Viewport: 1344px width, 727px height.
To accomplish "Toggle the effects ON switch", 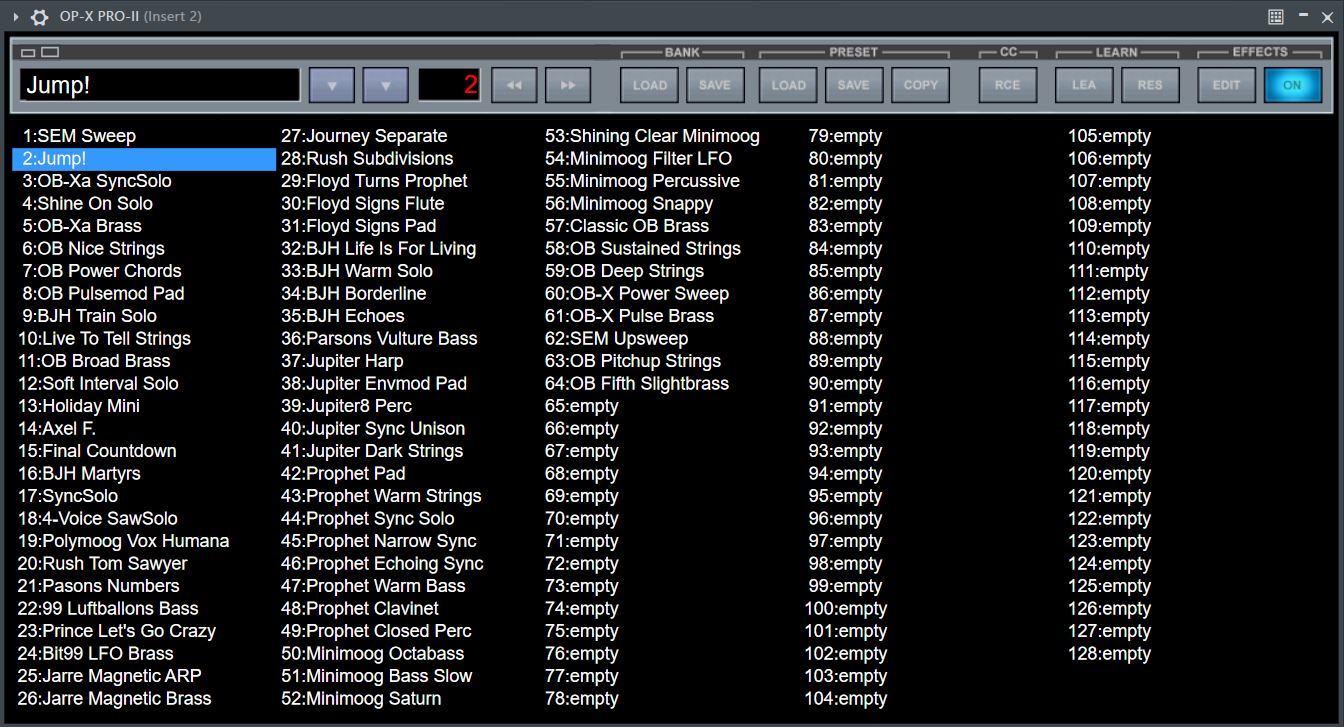I will click(1293, 85).
